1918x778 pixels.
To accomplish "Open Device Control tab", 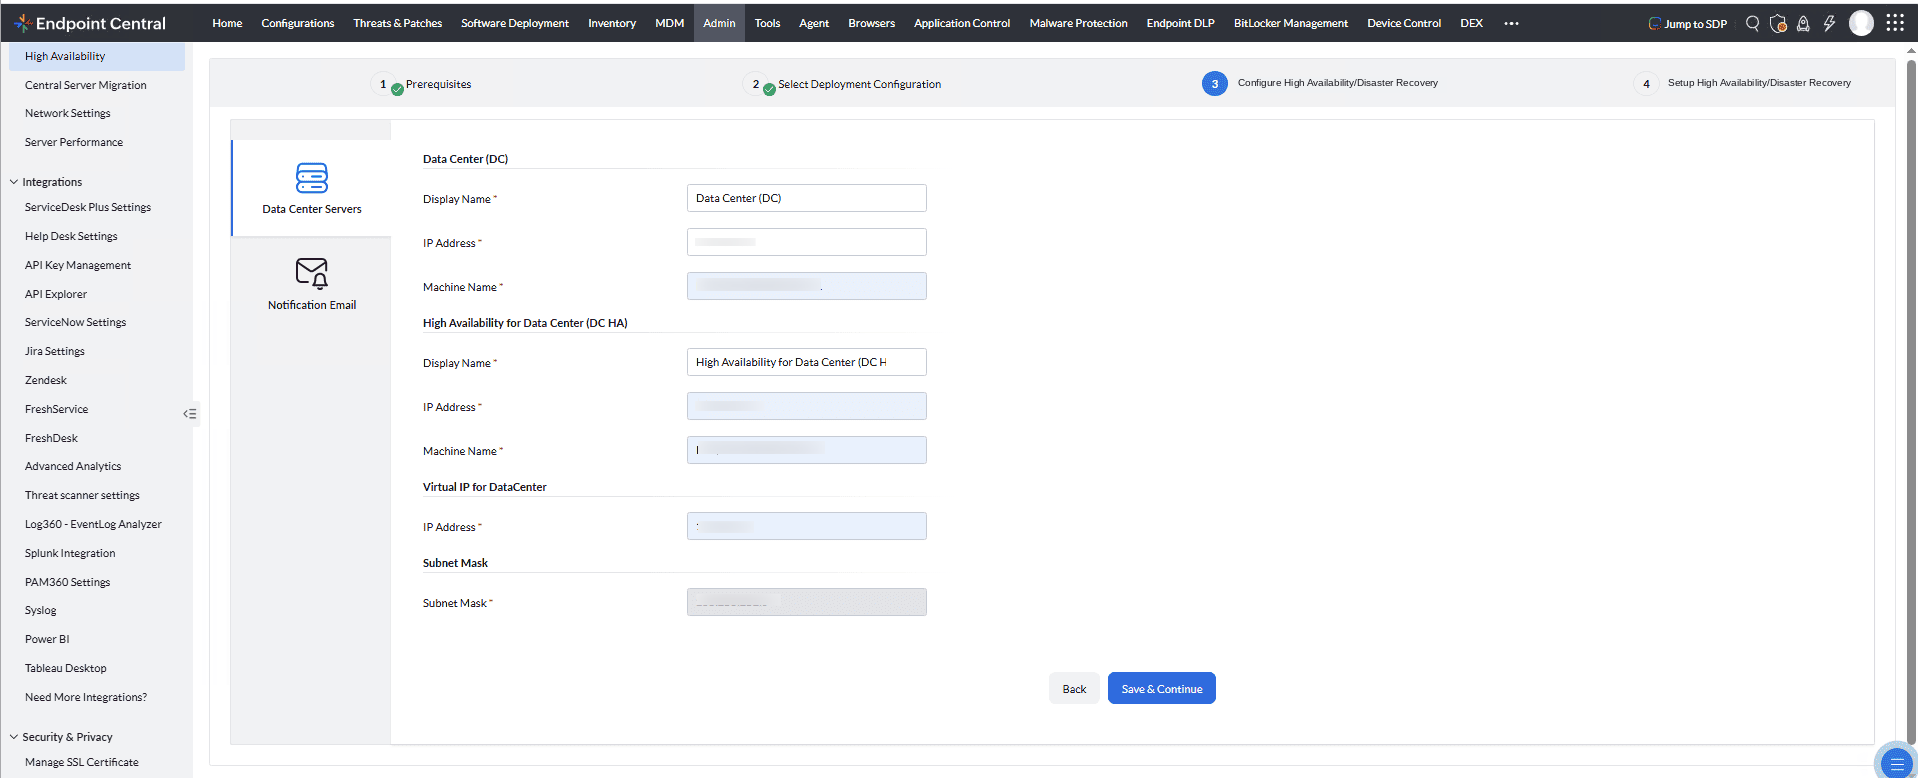I will [x=1404, y=23].
